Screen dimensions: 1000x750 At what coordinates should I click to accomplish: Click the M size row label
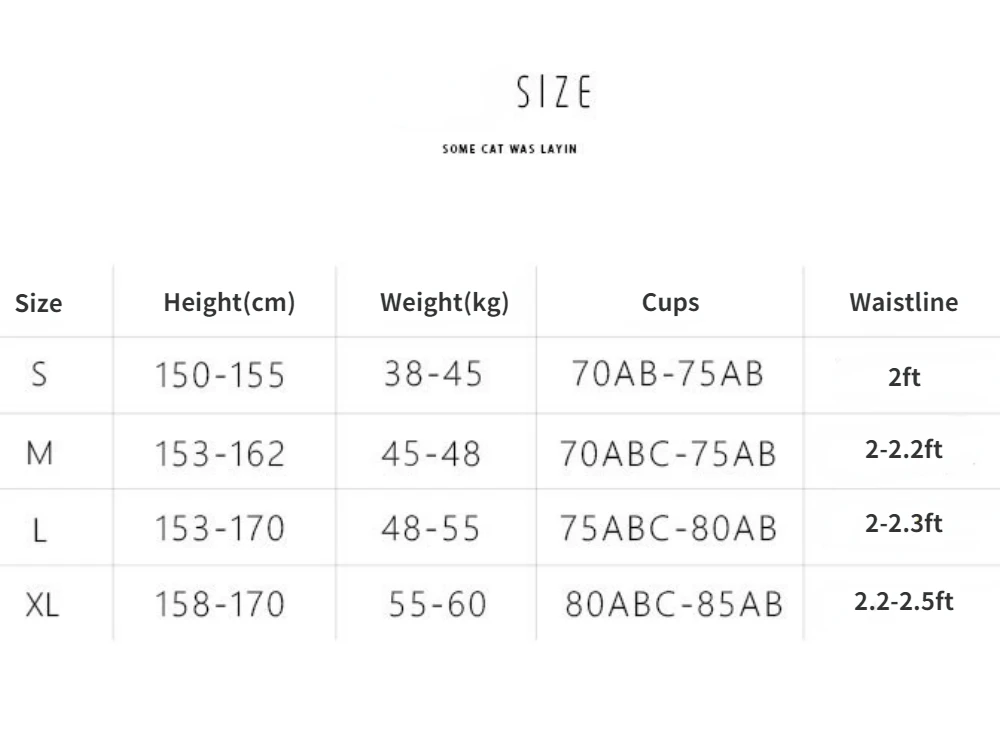coord(39,454)
